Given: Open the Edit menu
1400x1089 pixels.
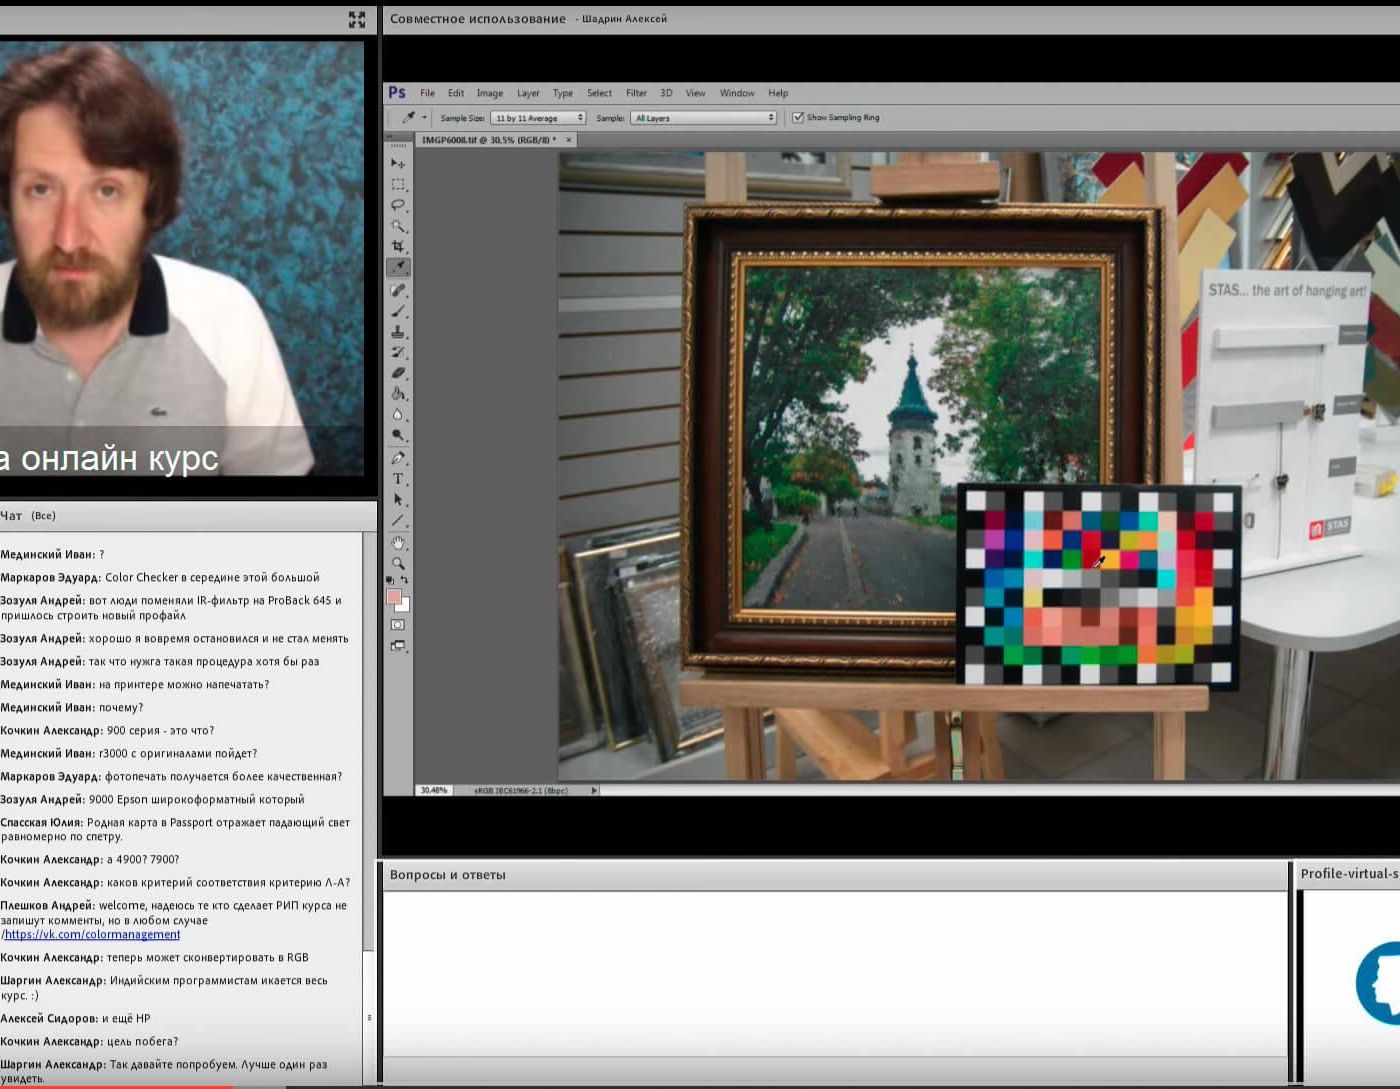Looking at the screenshot, I should (456, 93).
